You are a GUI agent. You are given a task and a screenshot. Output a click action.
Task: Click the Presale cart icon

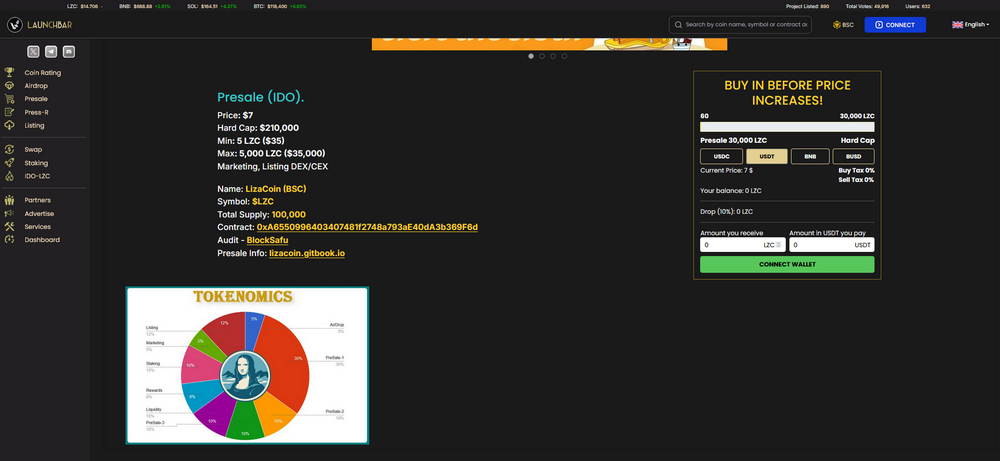[x=9, y=99]
